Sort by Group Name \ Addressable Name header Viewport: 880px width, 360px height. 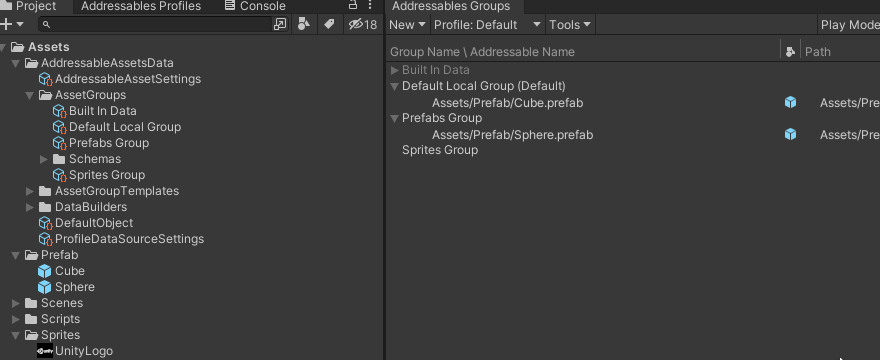tap(482, 52)
